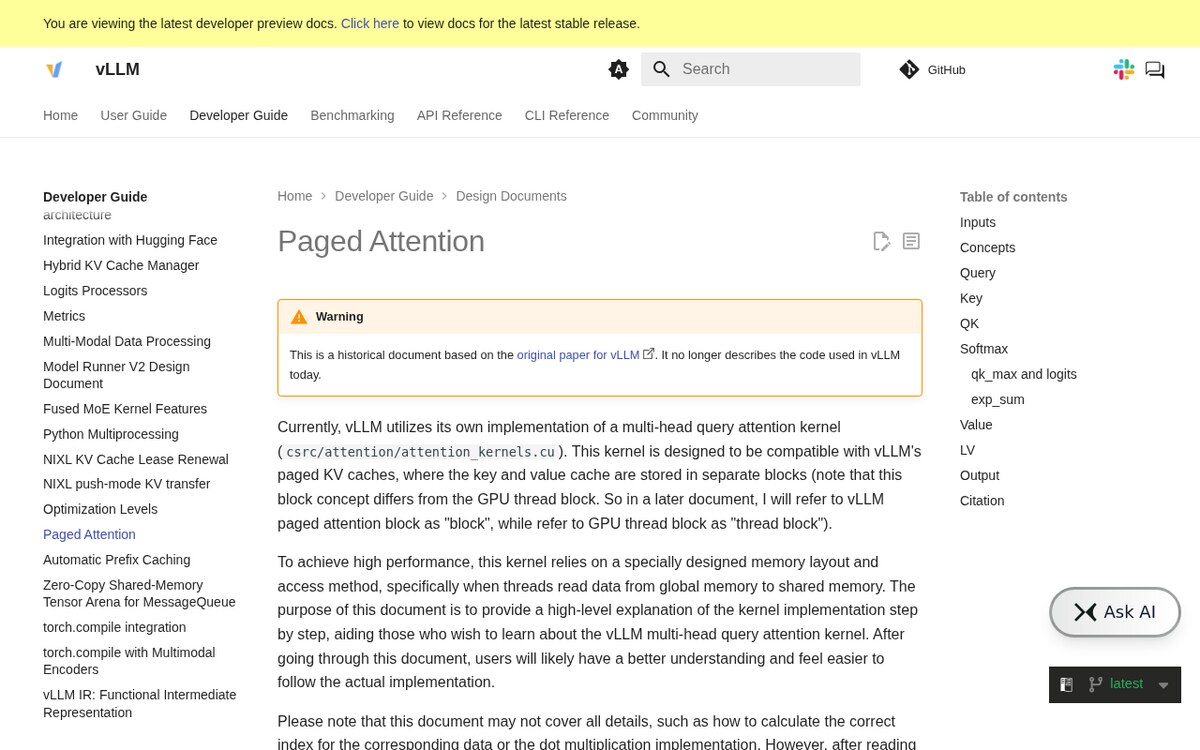The height and width of the screenshot is (750, 1200).
Task: Click the Warning triangle icon
Action: coord(299,316)
